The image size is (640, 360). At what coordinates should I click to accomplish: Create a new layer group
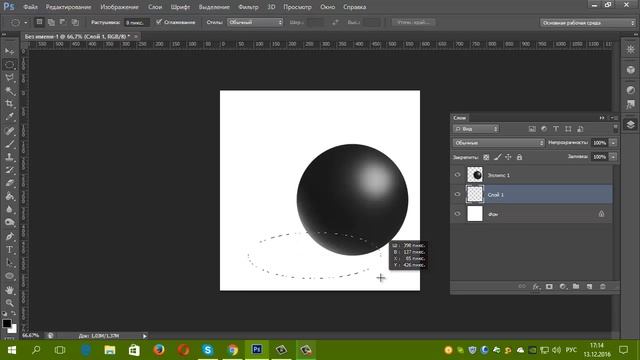576,287
